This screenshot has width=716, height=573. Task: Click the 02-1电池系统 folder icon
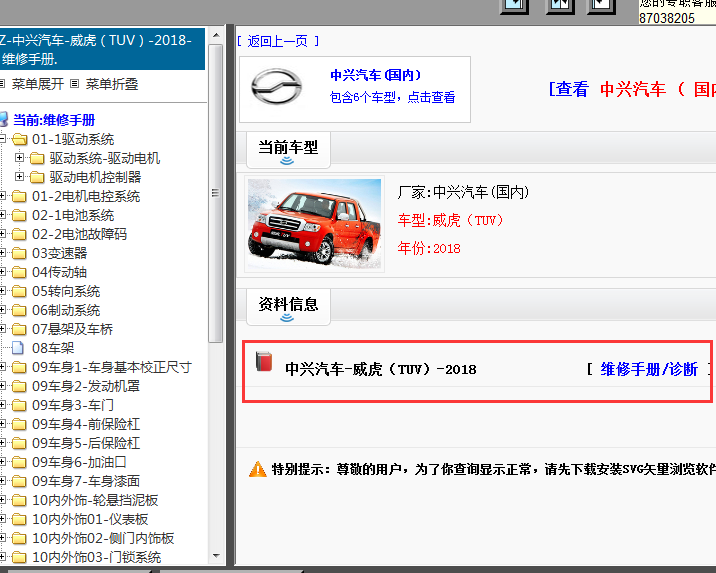pyautogui.click(x=19, y=215)
